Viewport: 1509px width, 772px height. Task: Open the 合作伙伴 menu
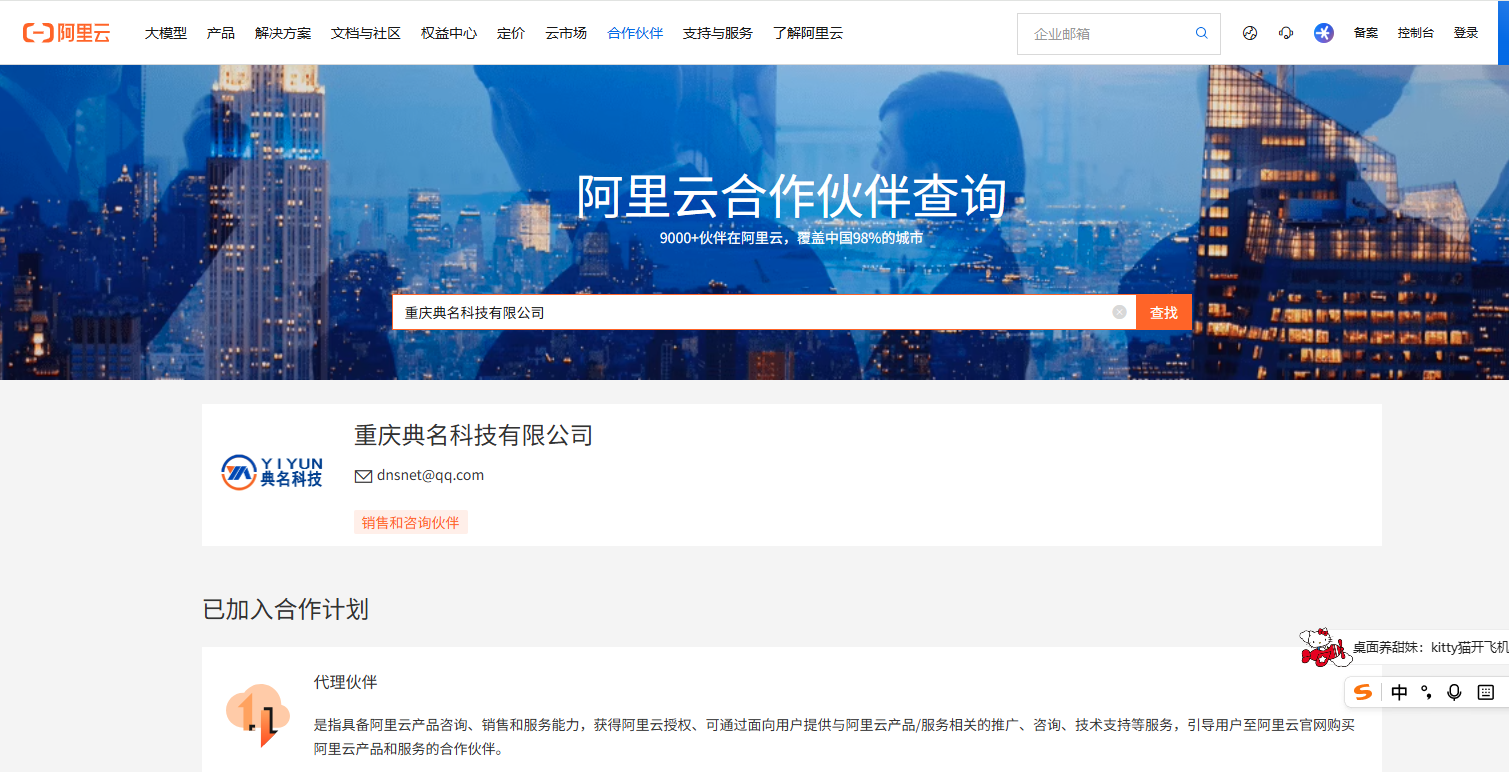635,33
